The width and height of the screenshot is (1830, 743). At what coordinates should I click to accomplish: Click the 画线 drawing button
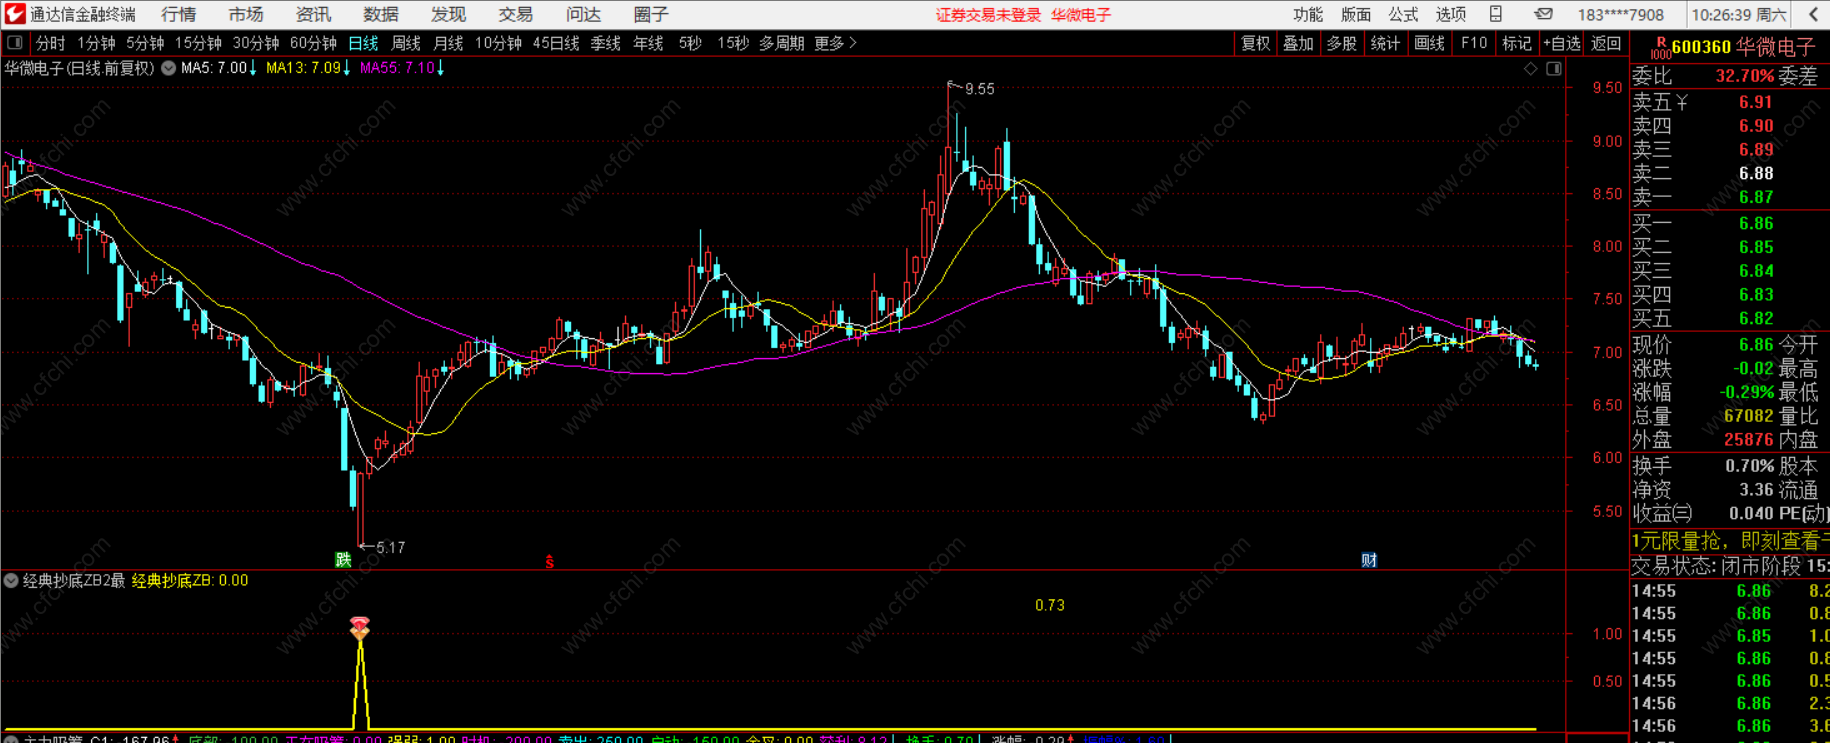(1430, 43)
